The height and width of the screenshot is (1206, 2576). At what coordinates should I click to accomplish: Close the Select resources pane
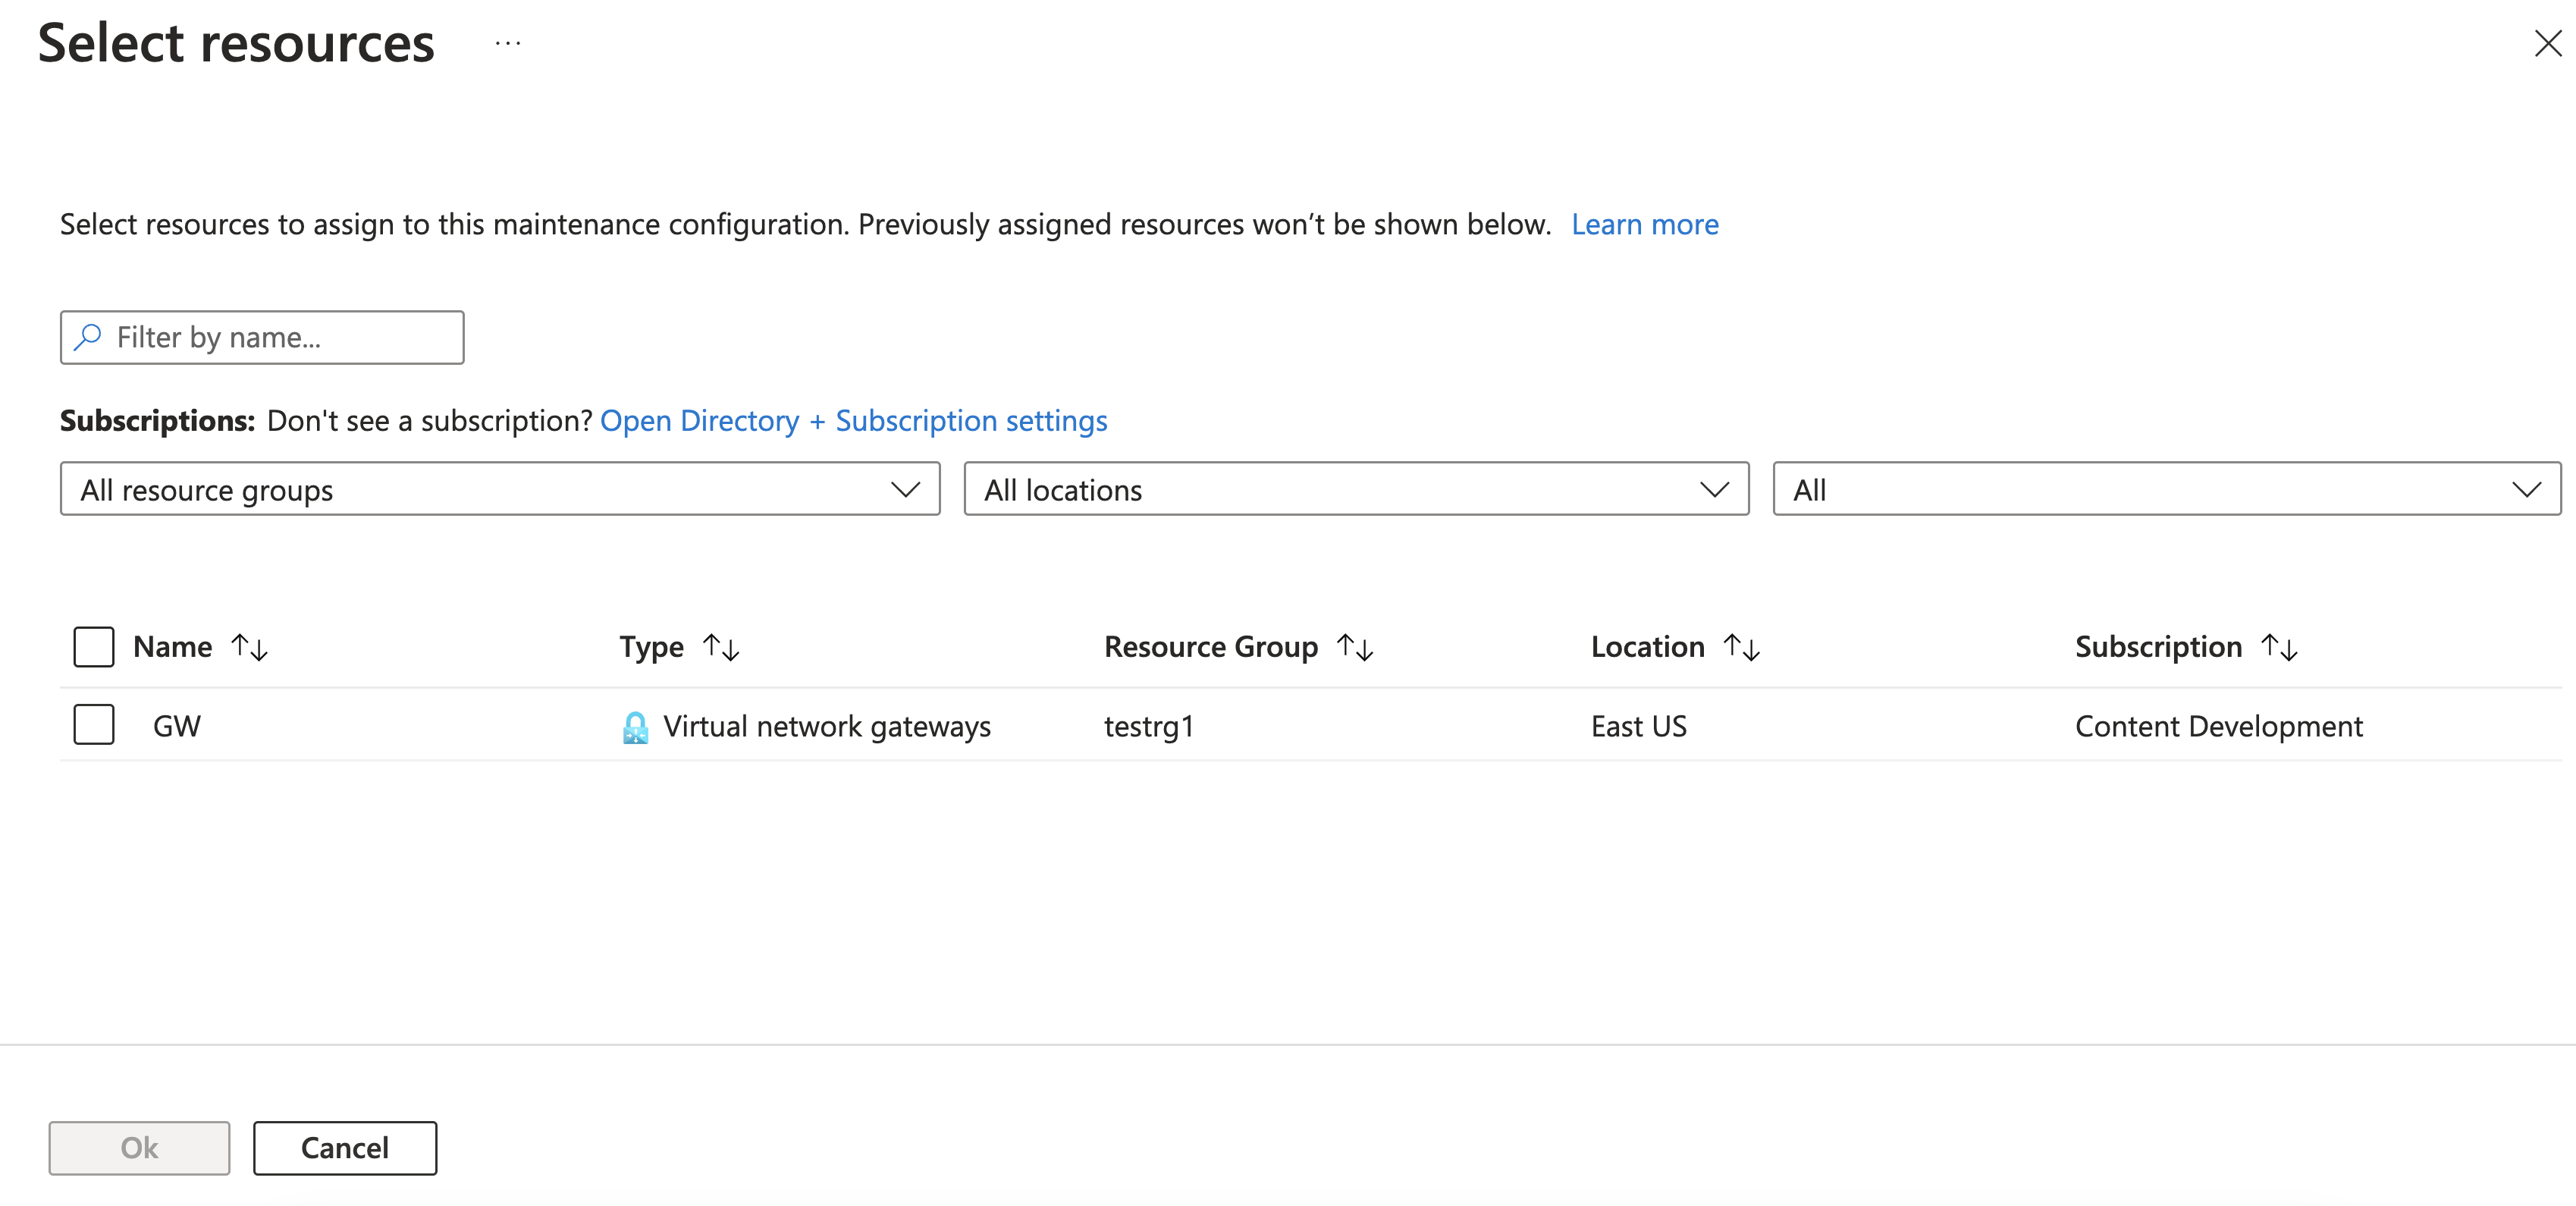click(2547, 44)
